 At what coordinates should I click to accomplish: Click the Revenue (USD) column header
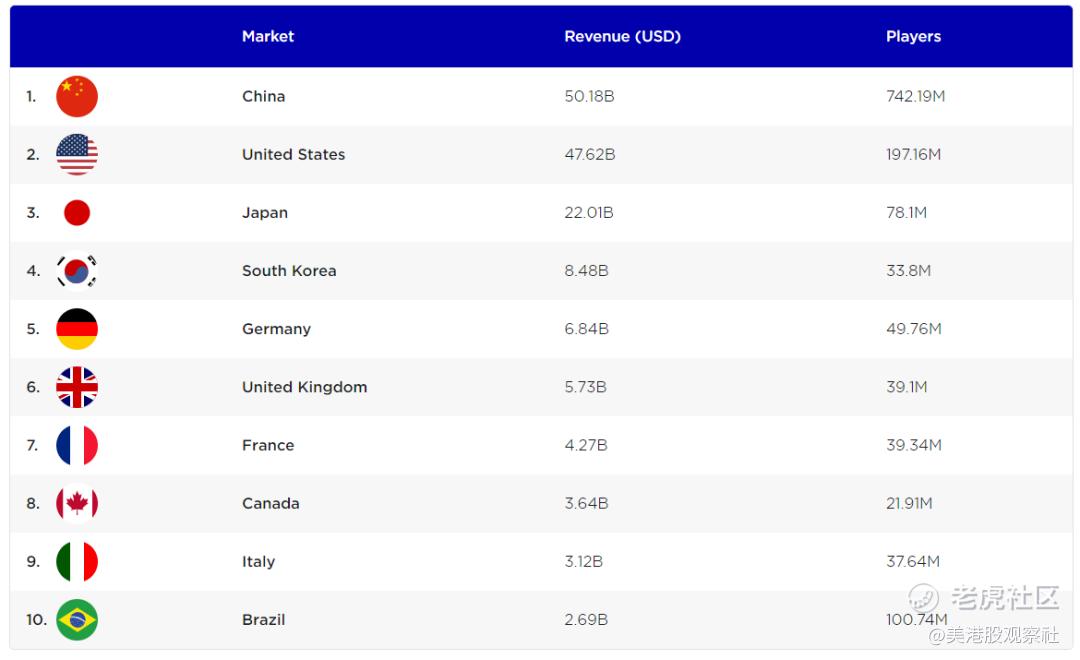pyautogui.click(x=622, y=36)
